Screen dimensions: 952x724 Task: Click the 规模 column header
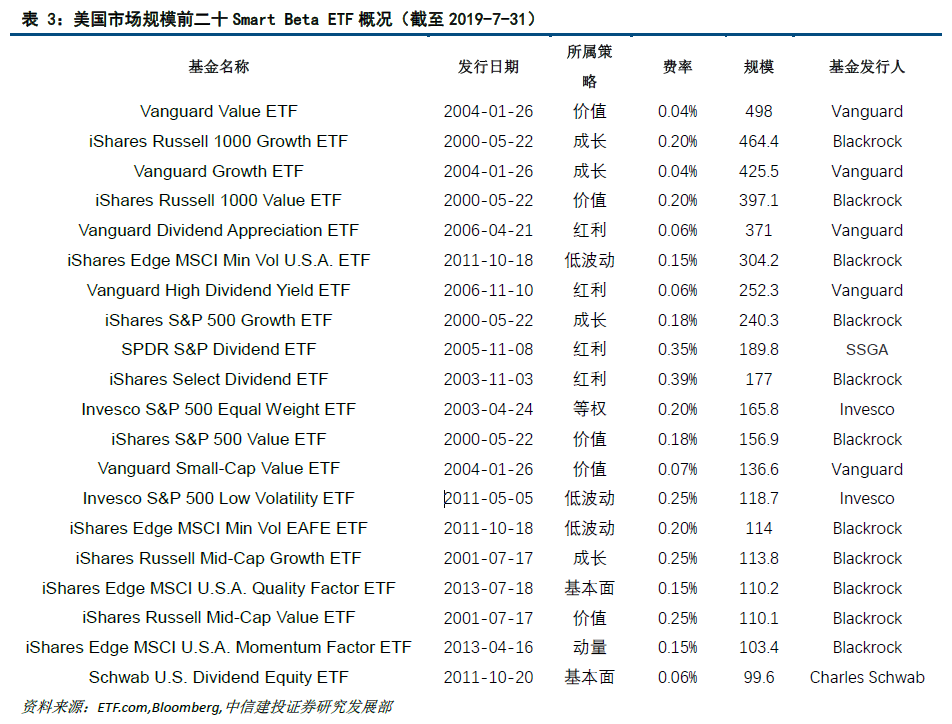click(758, 66)
